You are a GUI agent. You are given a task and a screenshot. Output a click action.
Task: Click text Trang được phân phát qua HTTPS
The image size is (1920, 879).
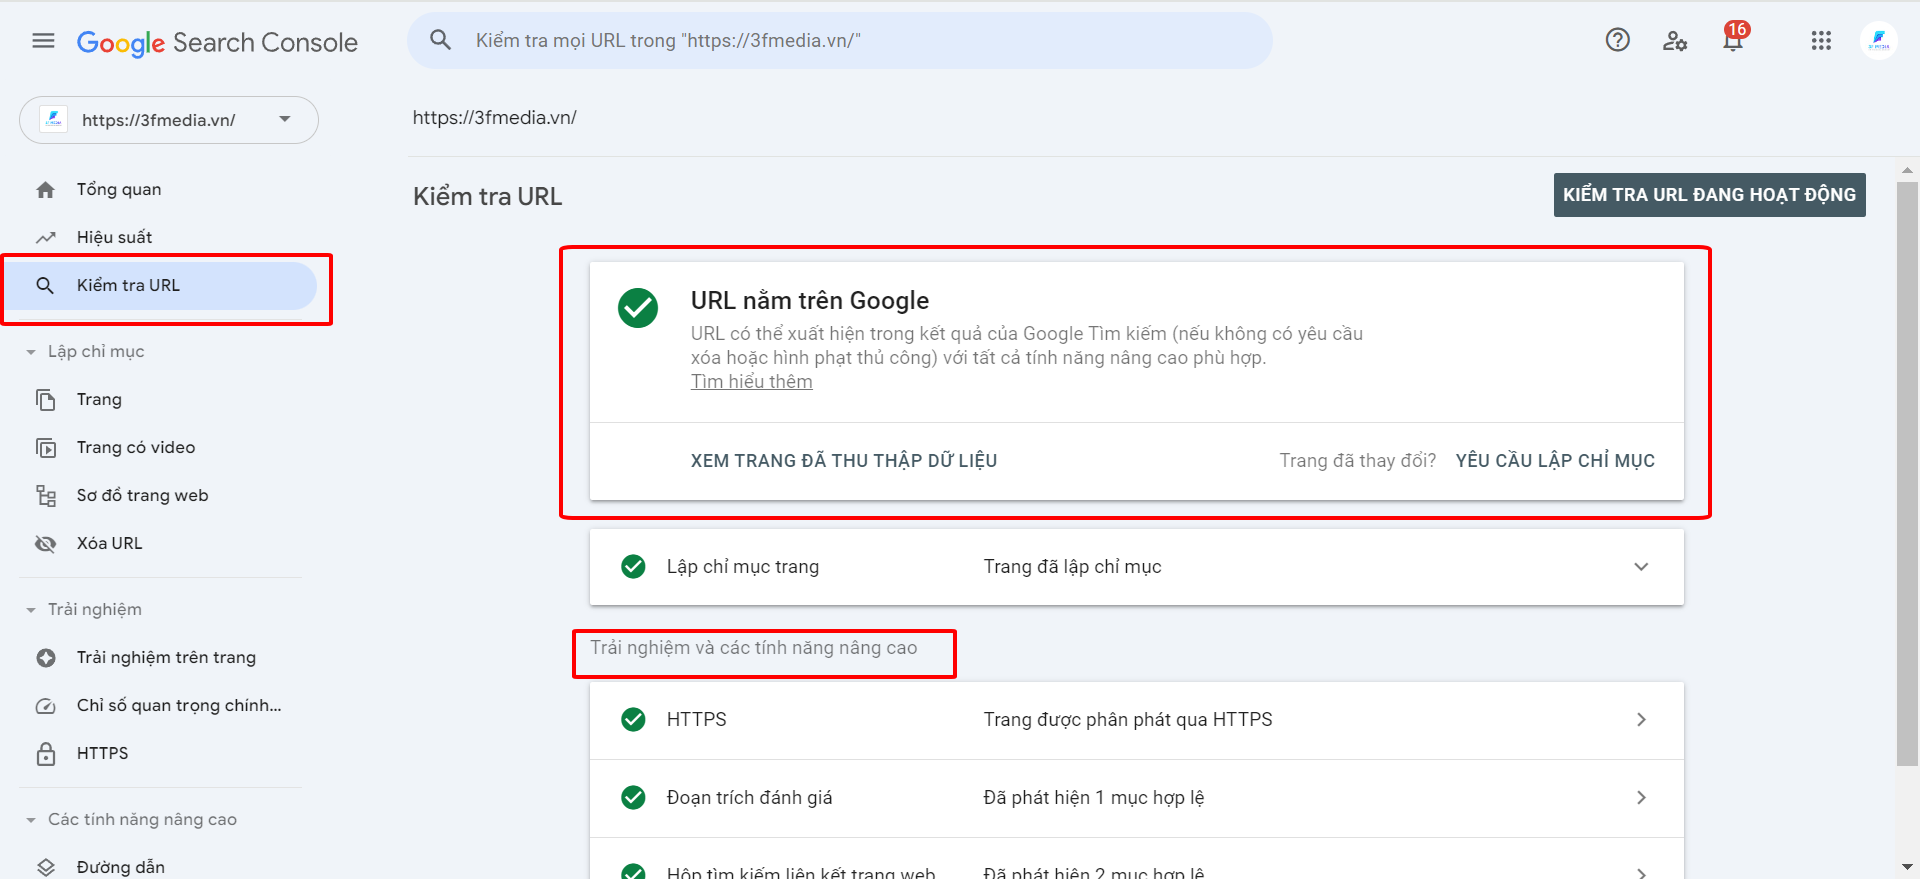tap(1128, 720)
